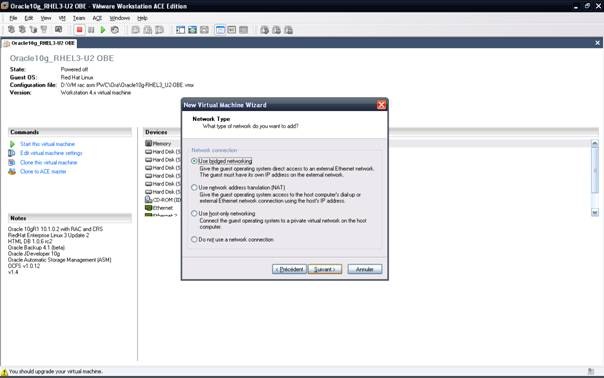604x378 pixels.
Task: Select Use bridged networking option
Action: 195,161
